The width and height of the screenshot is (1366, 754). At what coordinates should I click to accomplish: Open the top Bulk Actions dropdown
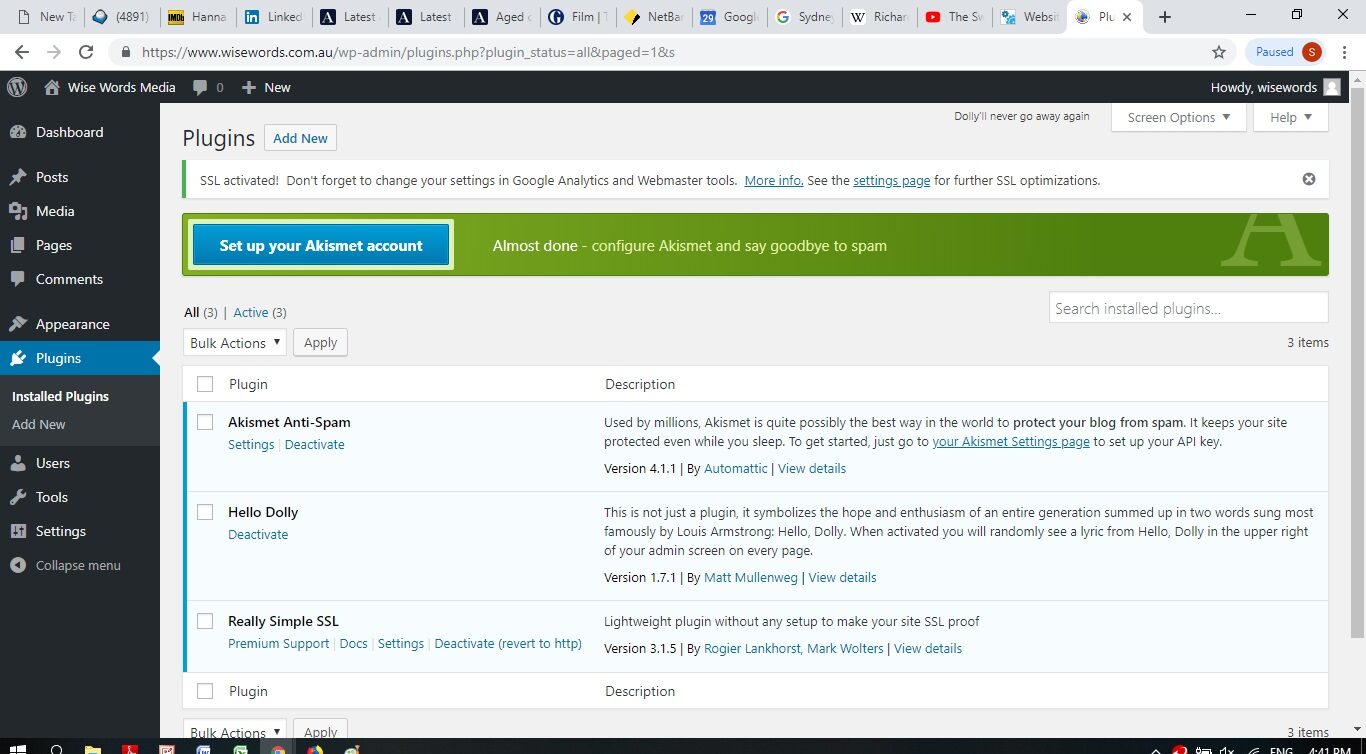[235, 342]
